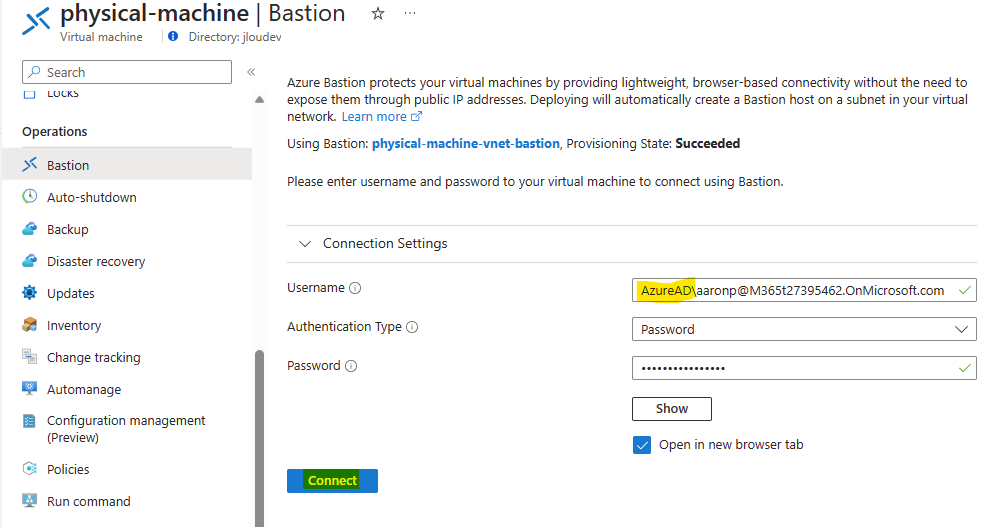Click the Change tracking icon
The width and height of the screenshot is (995, 527).
(x=30, y=357)
